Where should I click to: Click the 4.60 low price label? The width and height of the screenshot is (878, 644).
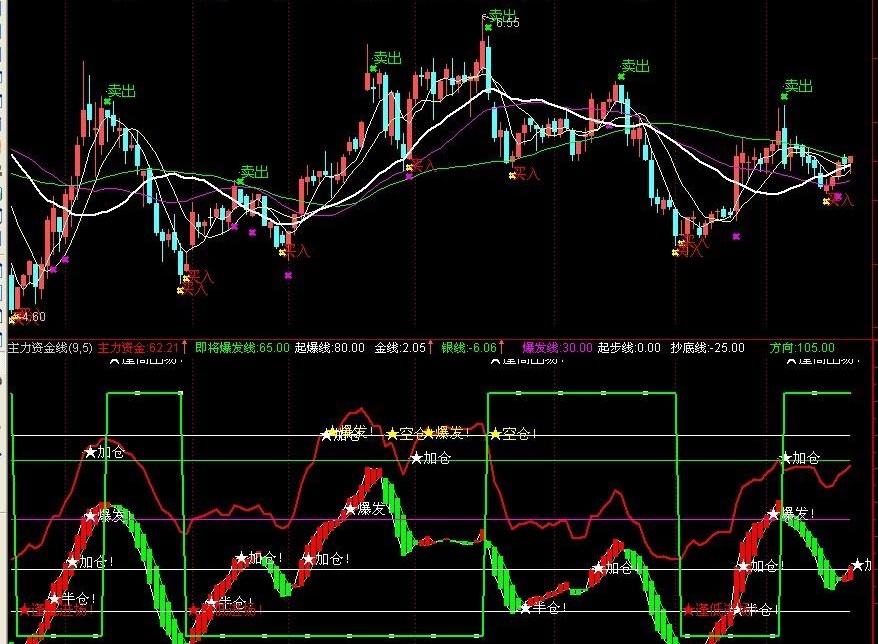34,317
